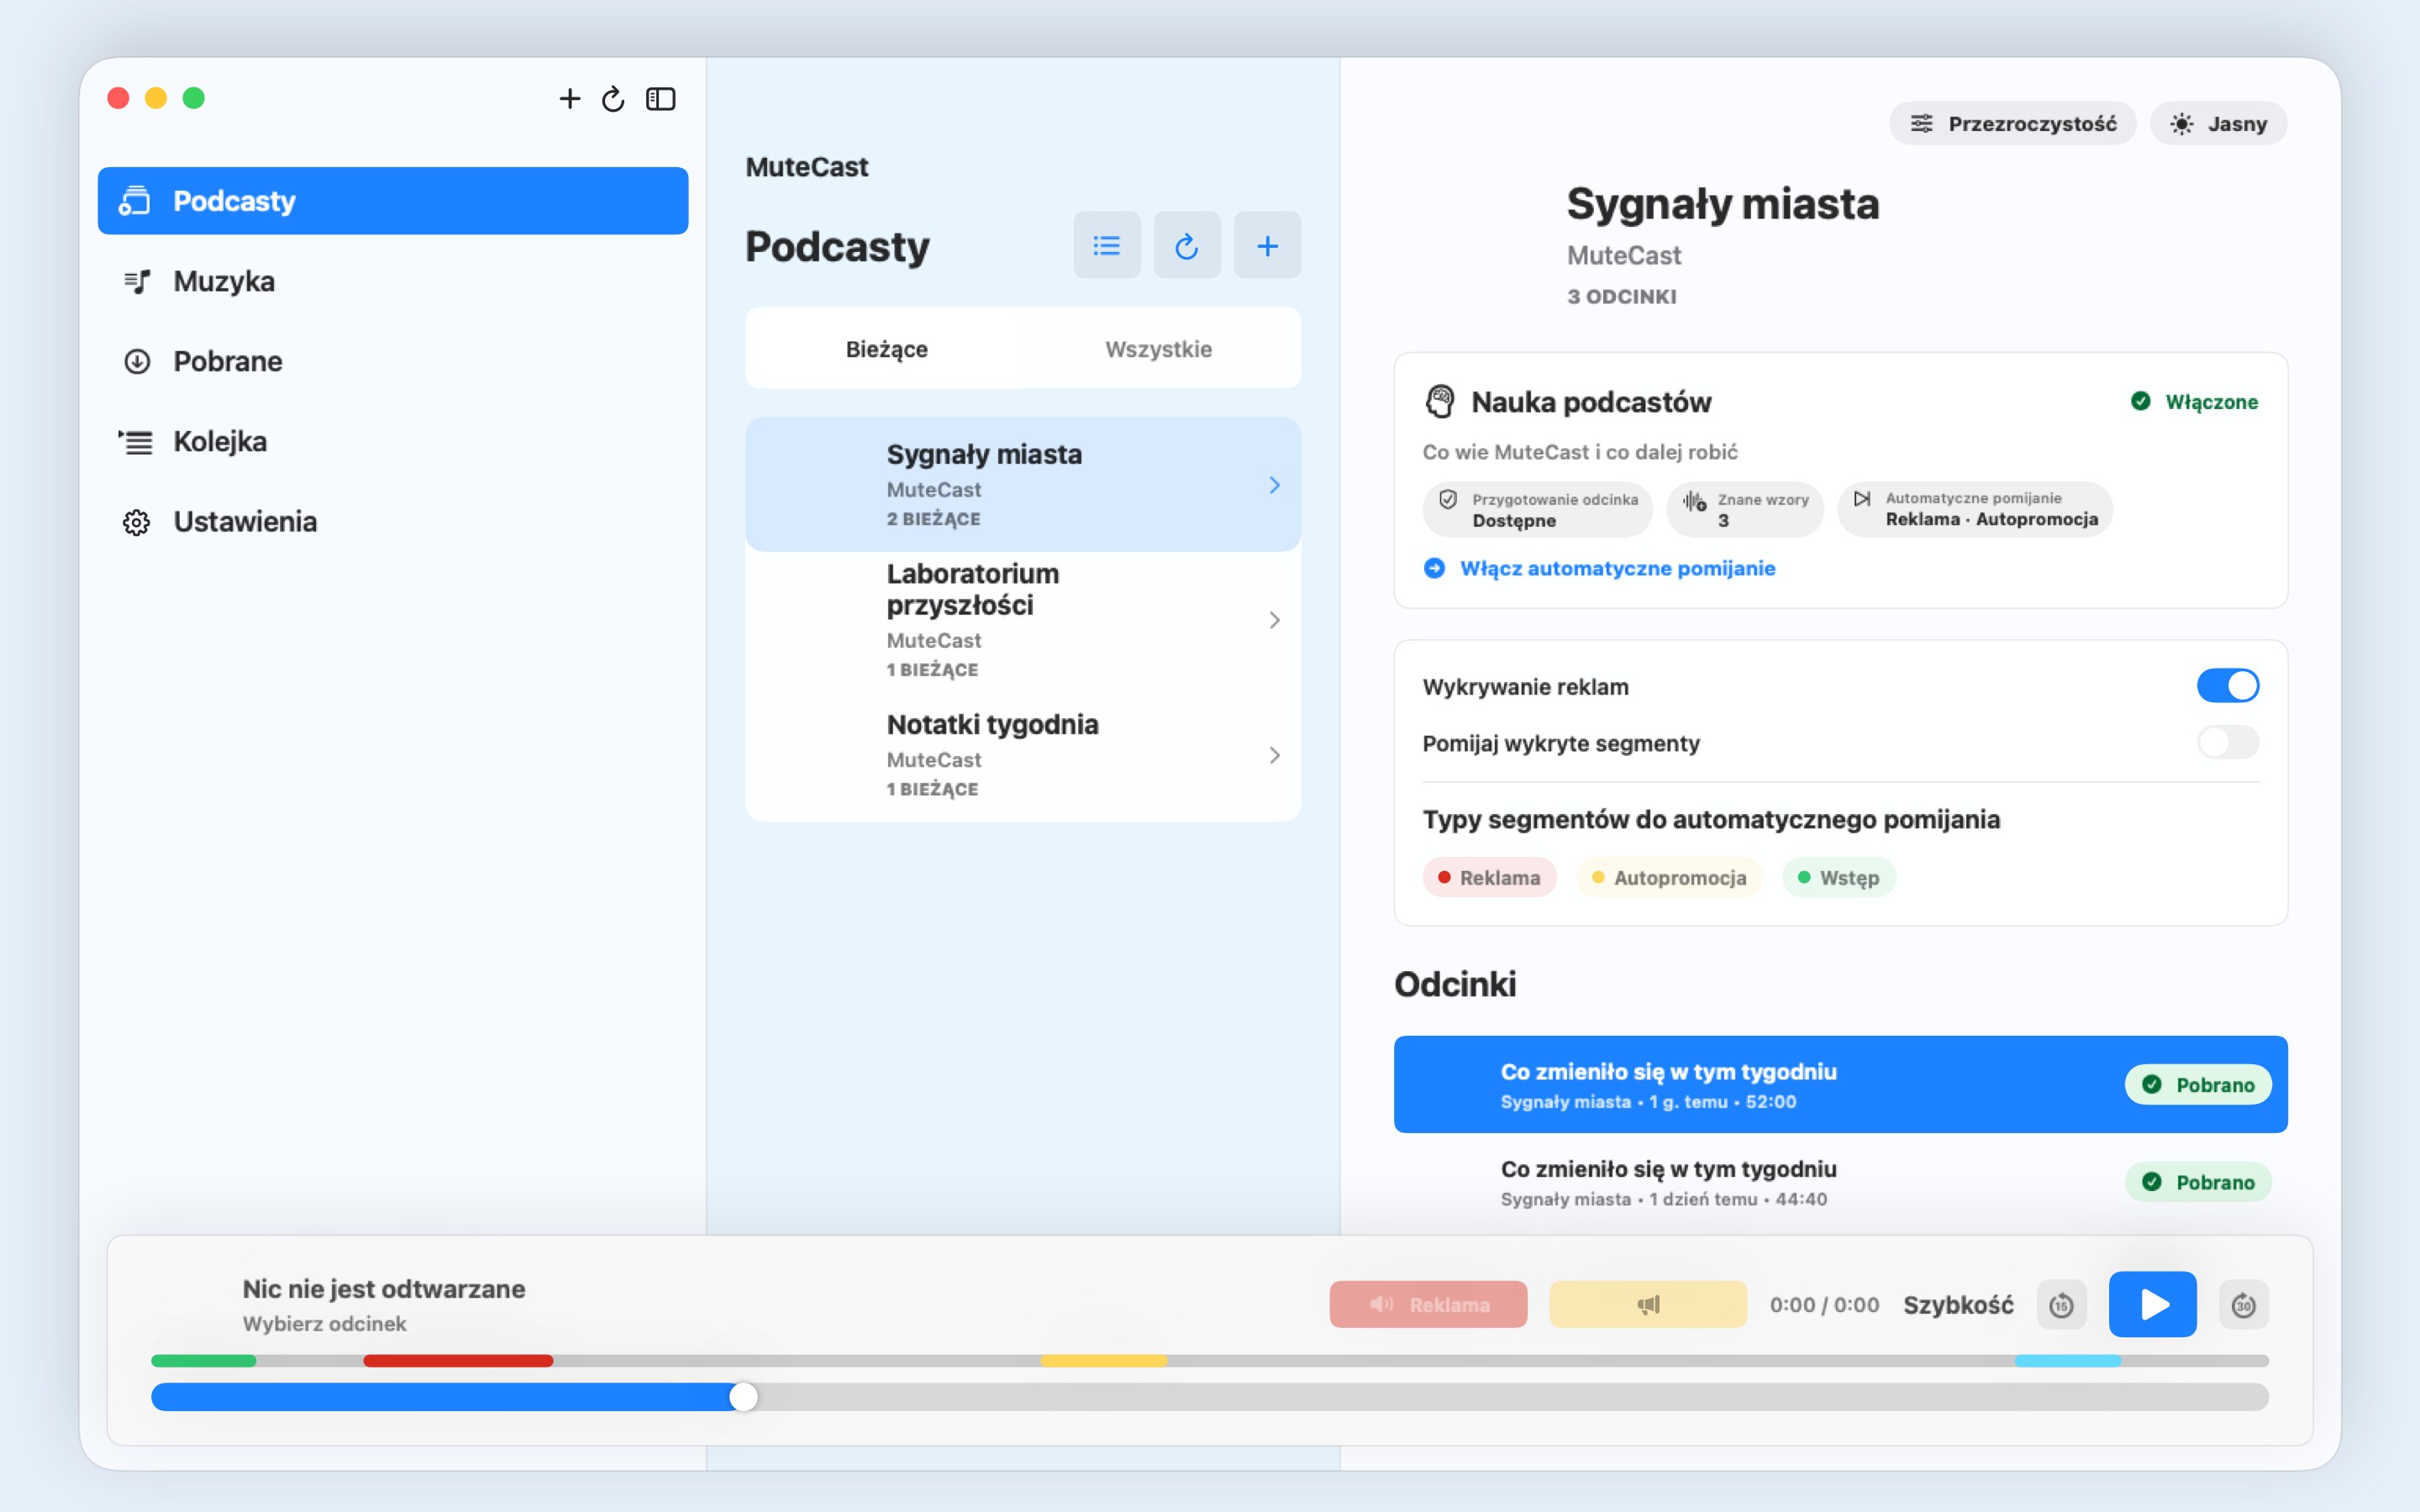Toggle the Reklama segment type chip

1489,878
